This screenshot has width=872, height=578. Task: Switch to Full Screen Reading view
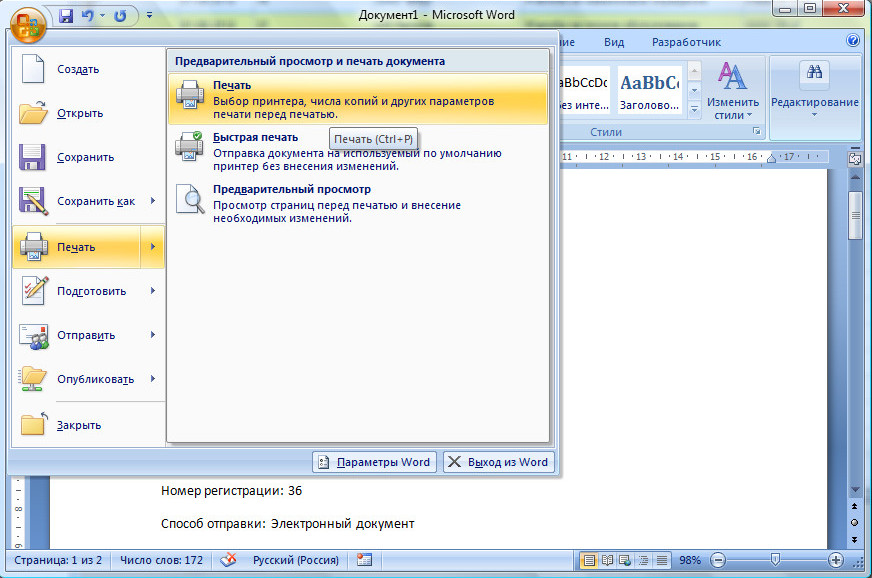coord(607,560)
